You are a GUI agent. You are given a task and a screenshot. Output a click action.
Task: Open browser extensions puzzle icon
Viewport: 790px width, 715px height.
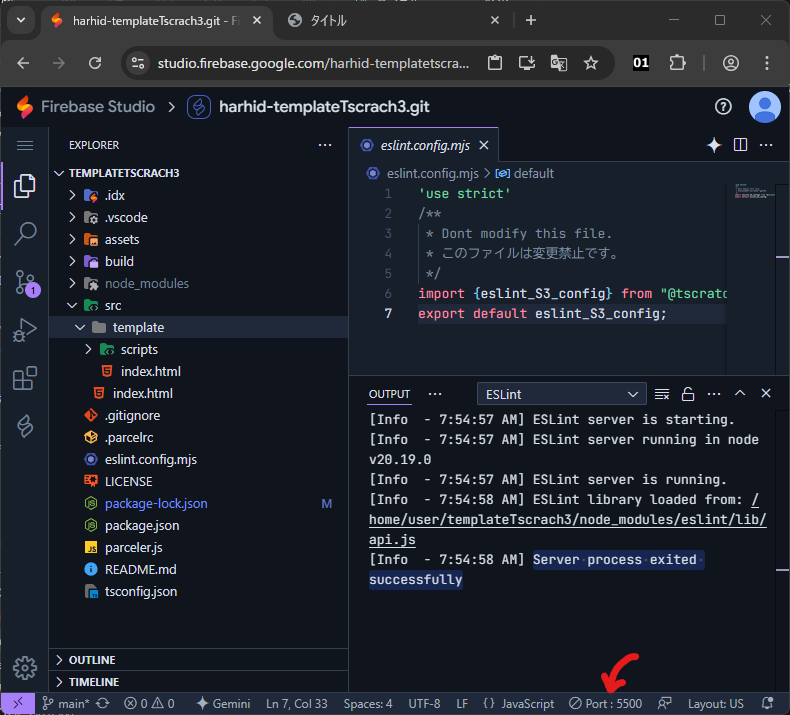pos(677,63)
